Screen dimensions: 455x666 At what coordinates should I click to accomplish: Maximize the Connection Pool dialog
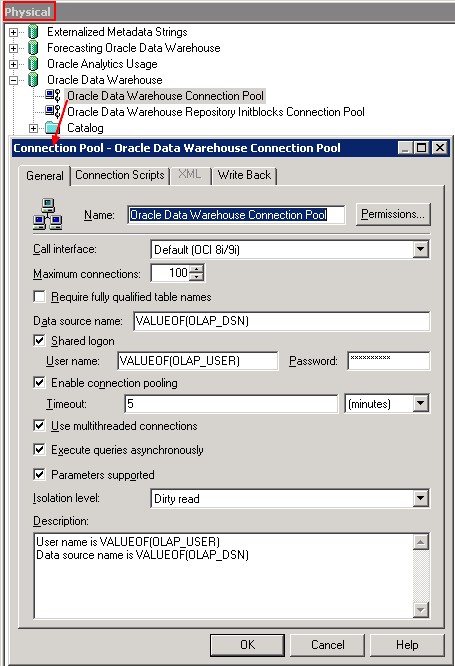[421, 148]
